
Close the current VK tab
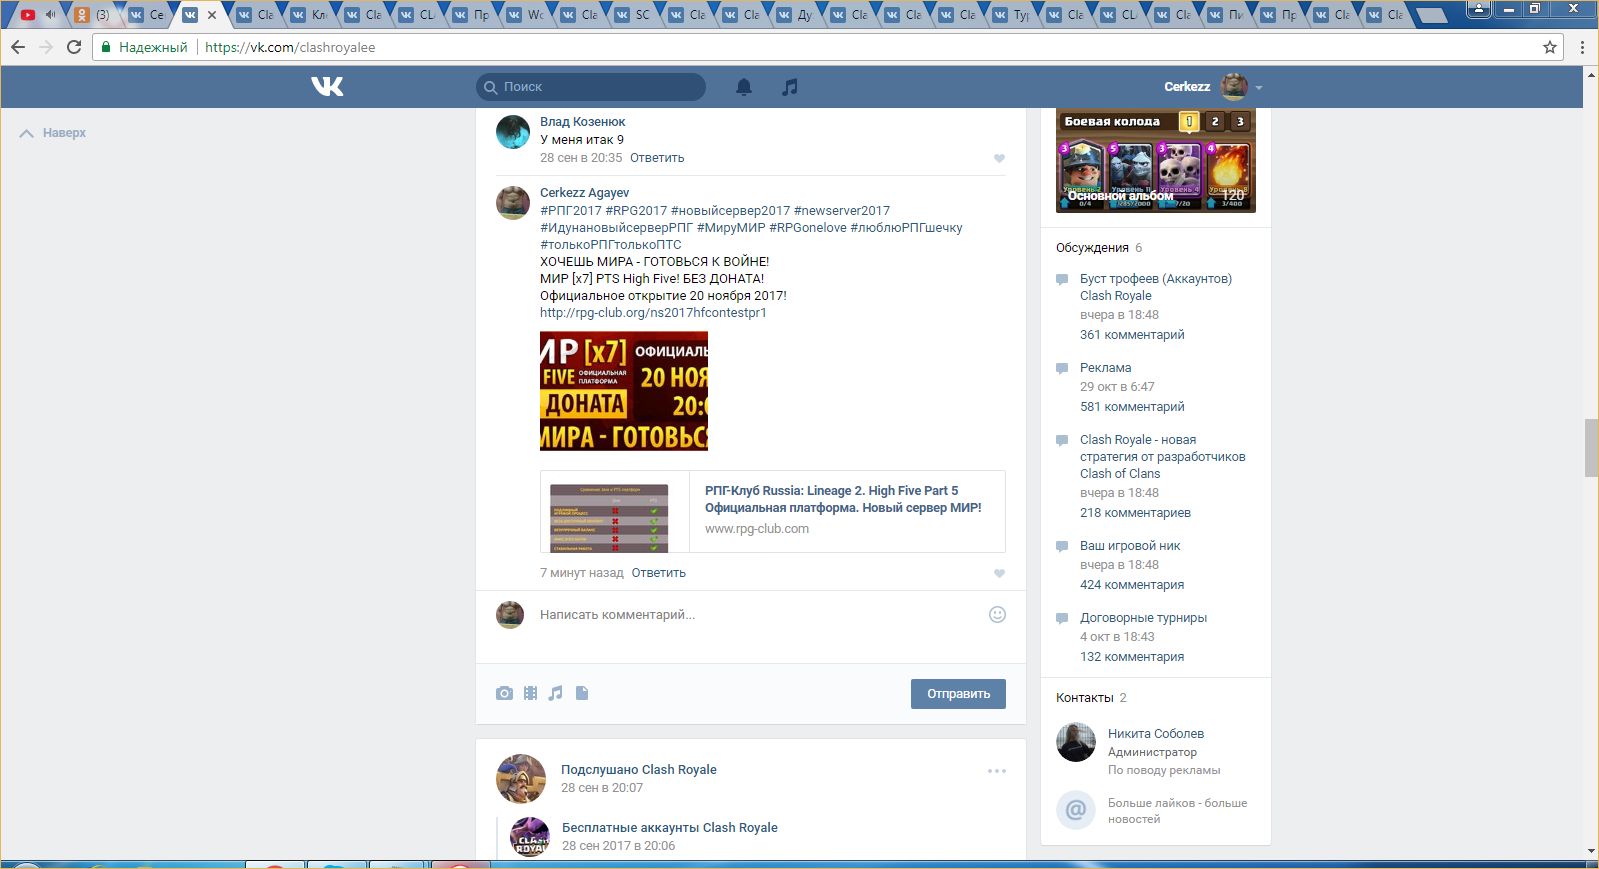212,15
